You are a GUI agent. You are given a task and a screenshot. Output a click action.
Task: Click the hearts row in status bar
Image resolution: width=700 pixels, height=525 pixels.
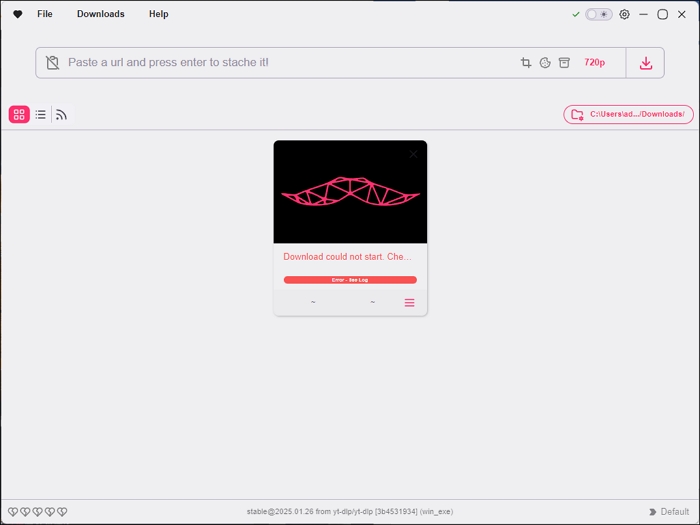point(38,512)
